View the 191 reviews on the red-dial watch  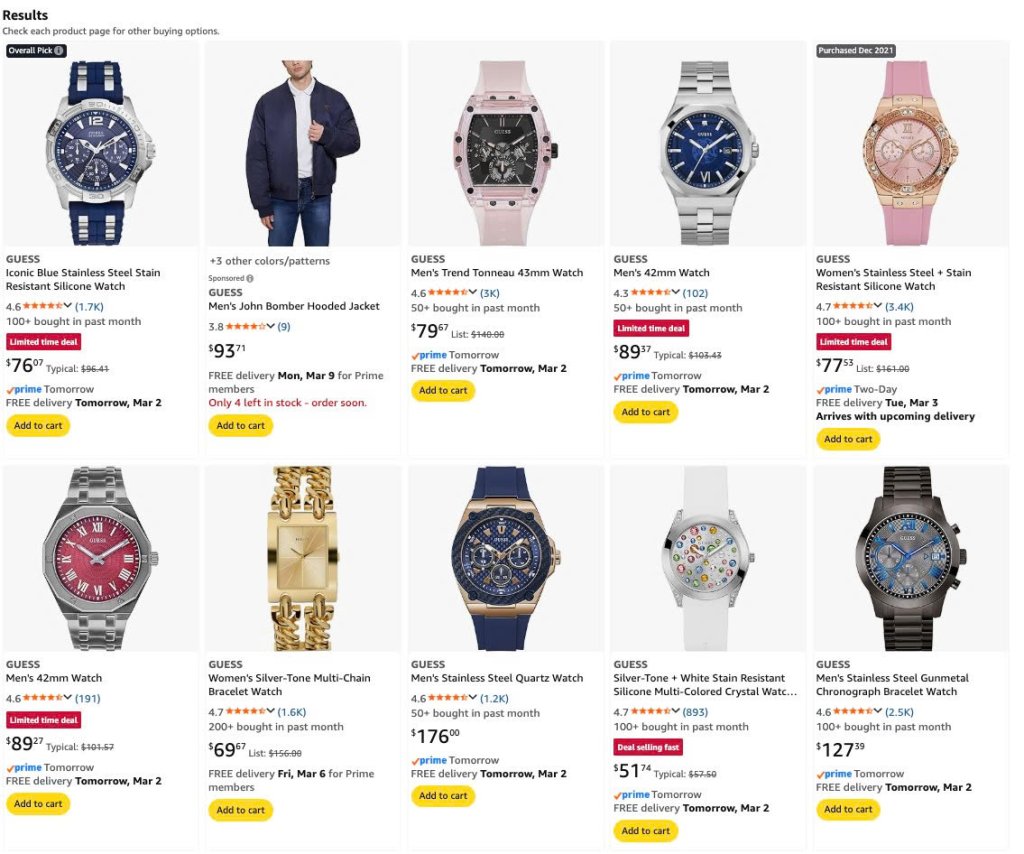pos(88,699)
